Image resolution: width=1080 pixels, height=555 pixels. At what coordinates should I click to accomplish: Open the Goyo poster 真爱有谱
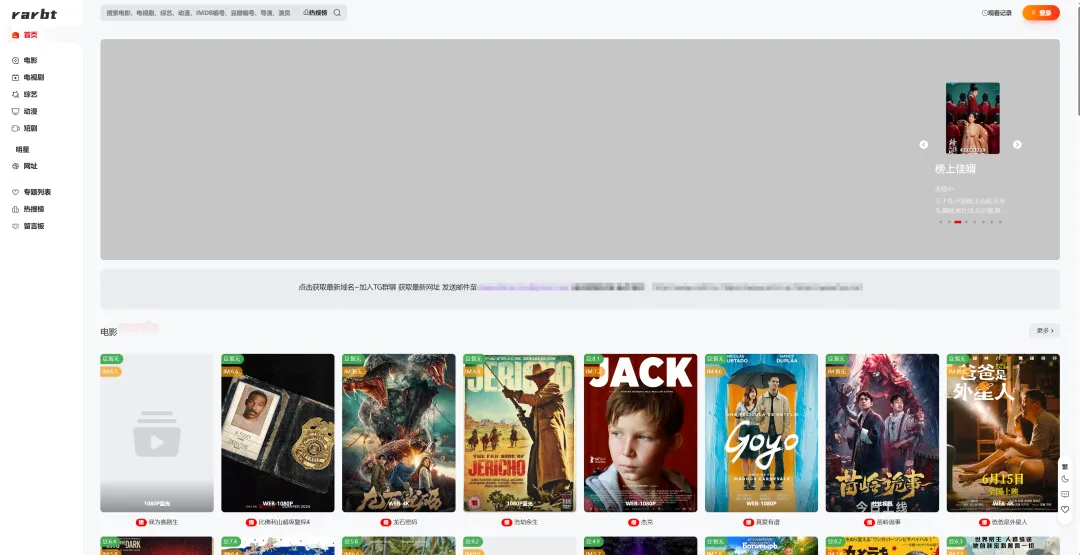pyautogui.click(x=761, y=433)
